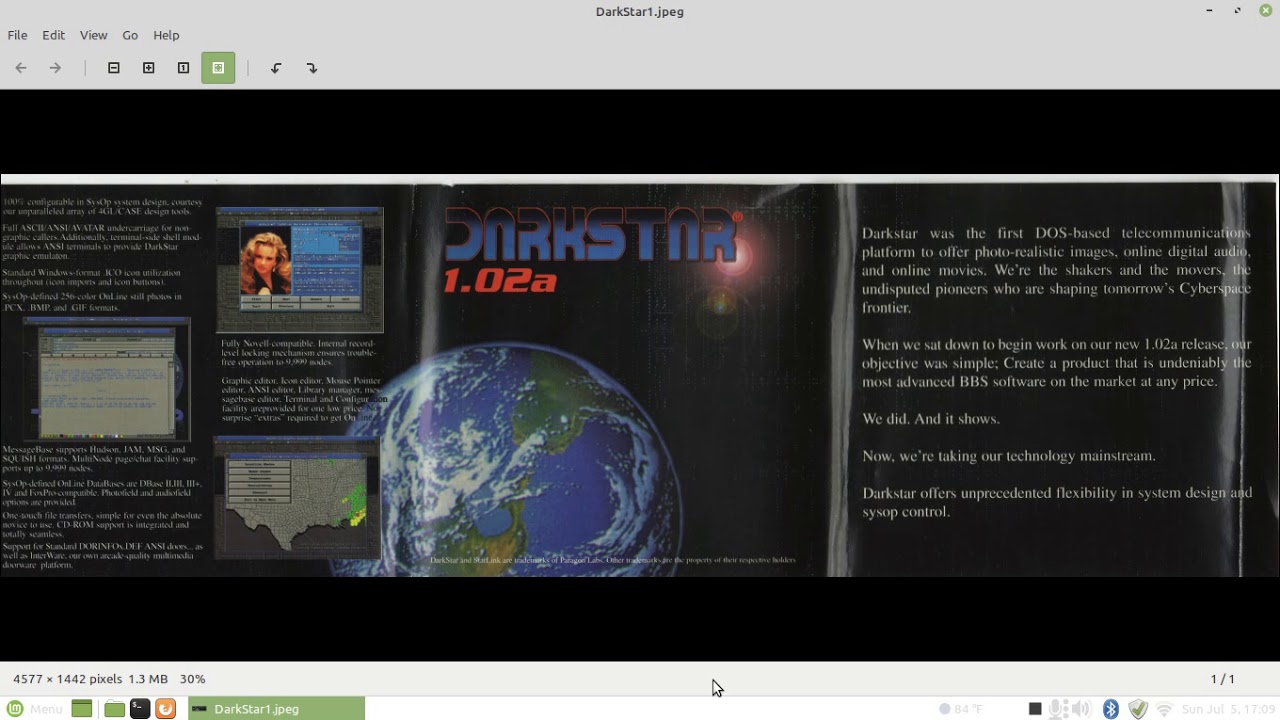This screenshot has width=1280, height=720.
Task: Minimize the image viewer window
Action: pos(1209,11)
